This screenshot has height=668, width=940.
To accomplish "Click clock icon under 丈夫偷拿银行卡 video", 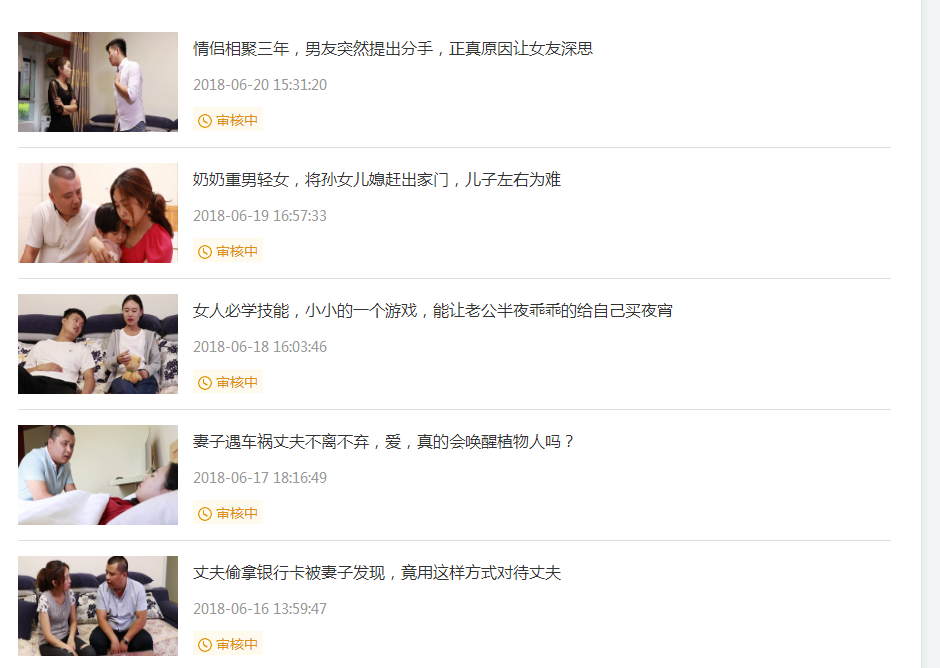I will pyautogui.click(x=205, y=645).
